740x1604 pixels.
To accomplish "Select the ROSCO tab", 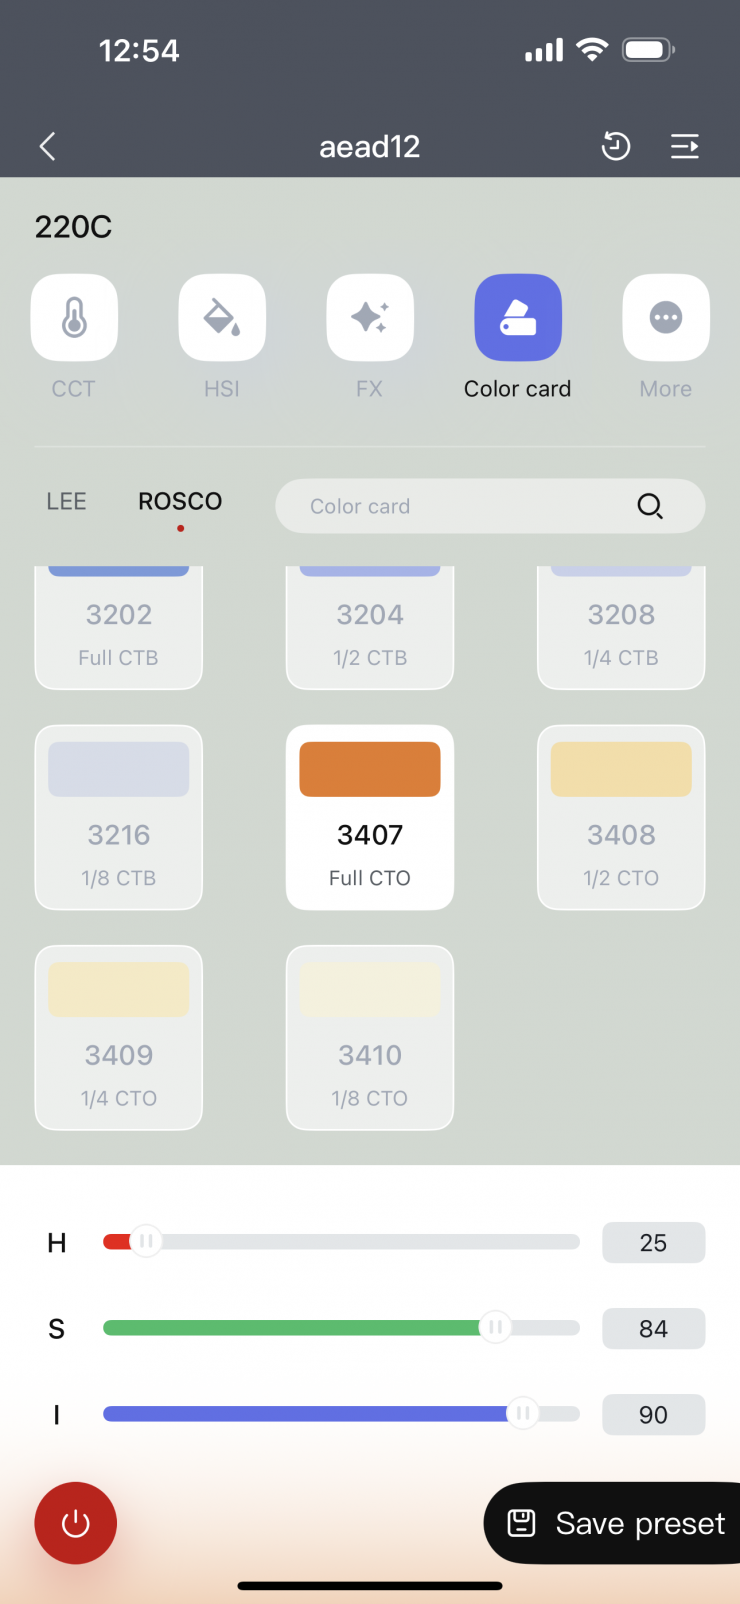I will (x=180, y=501).
